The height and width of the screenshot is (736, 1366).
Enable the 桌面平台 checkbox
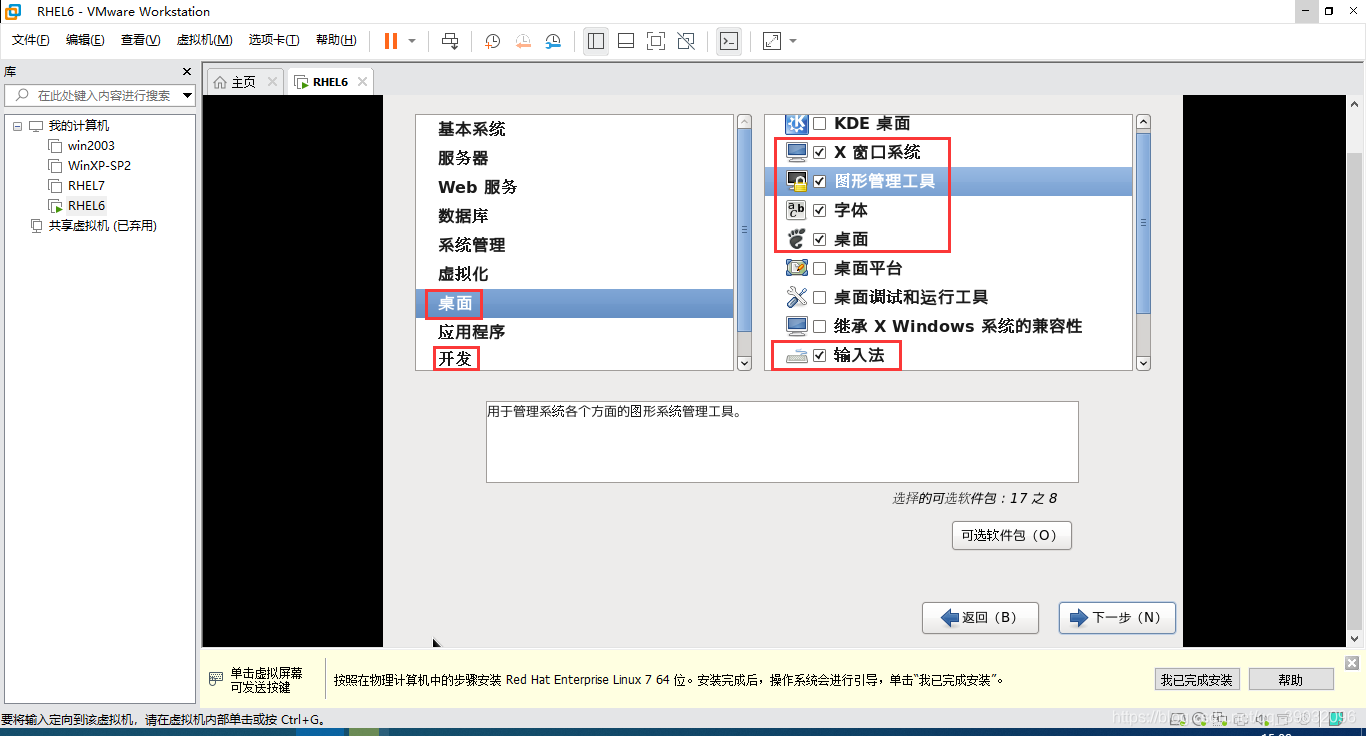819,269
